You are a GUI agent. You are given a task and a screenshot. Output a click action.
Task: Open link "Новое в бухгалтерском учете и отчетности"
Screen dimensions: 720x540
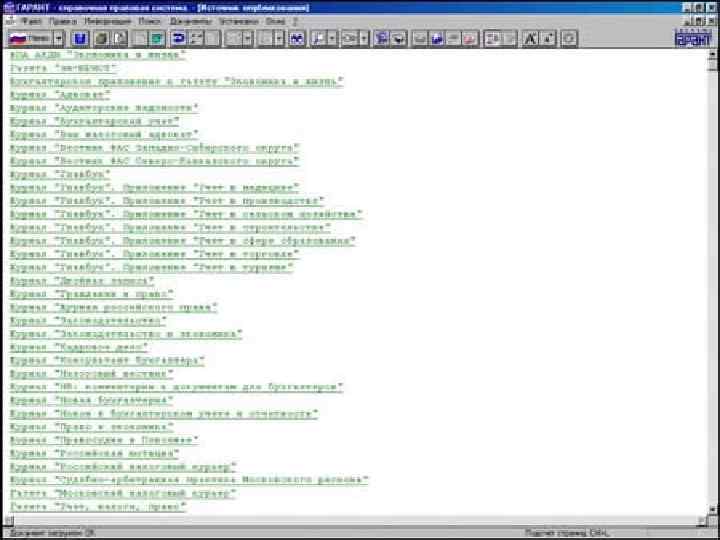tap(164, 414)
